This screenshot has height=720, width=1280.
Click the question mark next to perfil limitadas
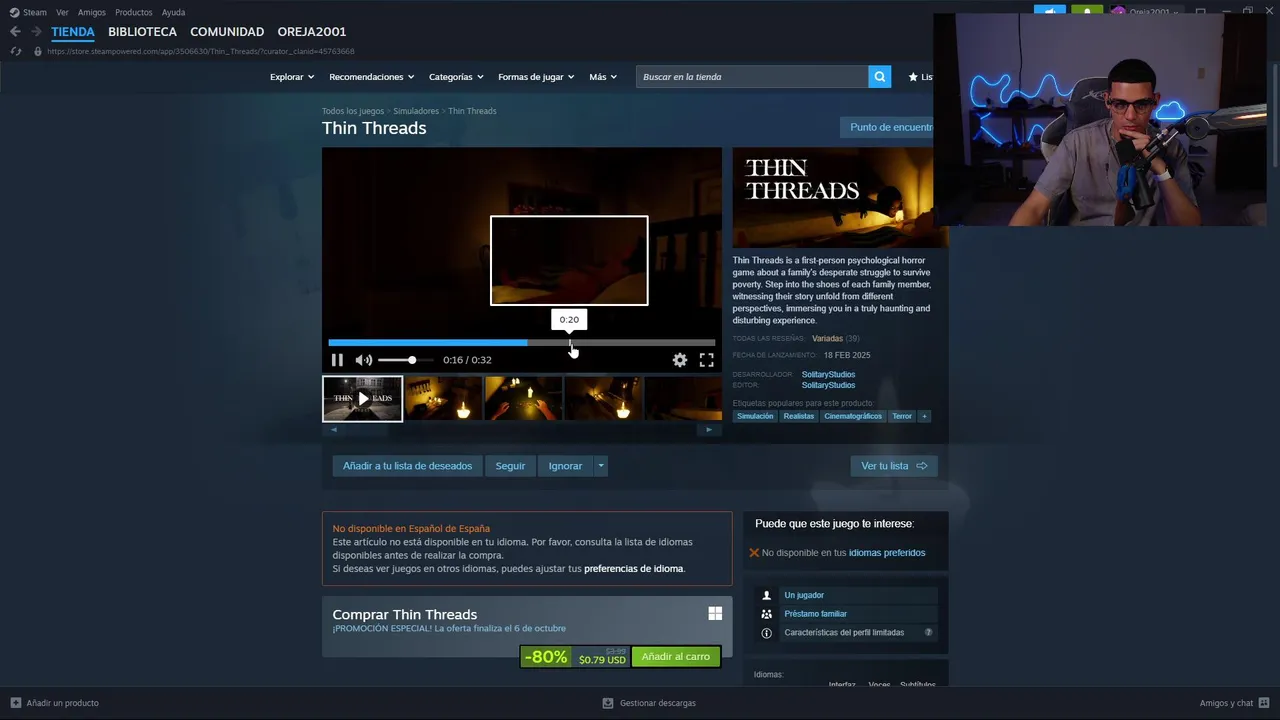coord(928,632)
